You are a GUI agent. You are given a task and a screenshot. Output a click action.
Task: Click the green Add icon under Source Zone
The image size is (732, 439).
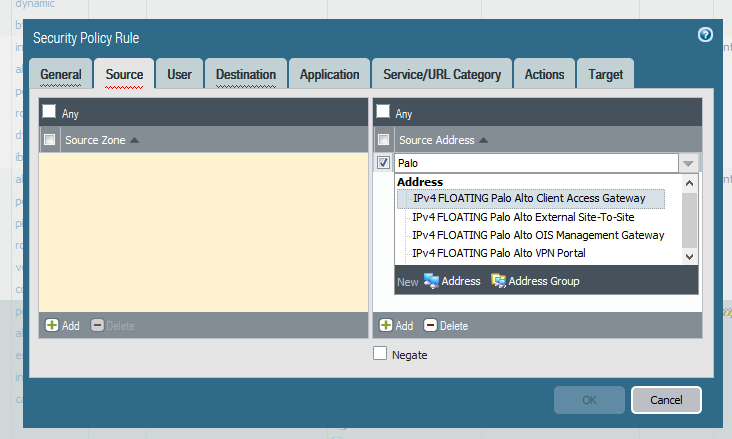pos(52,326)
